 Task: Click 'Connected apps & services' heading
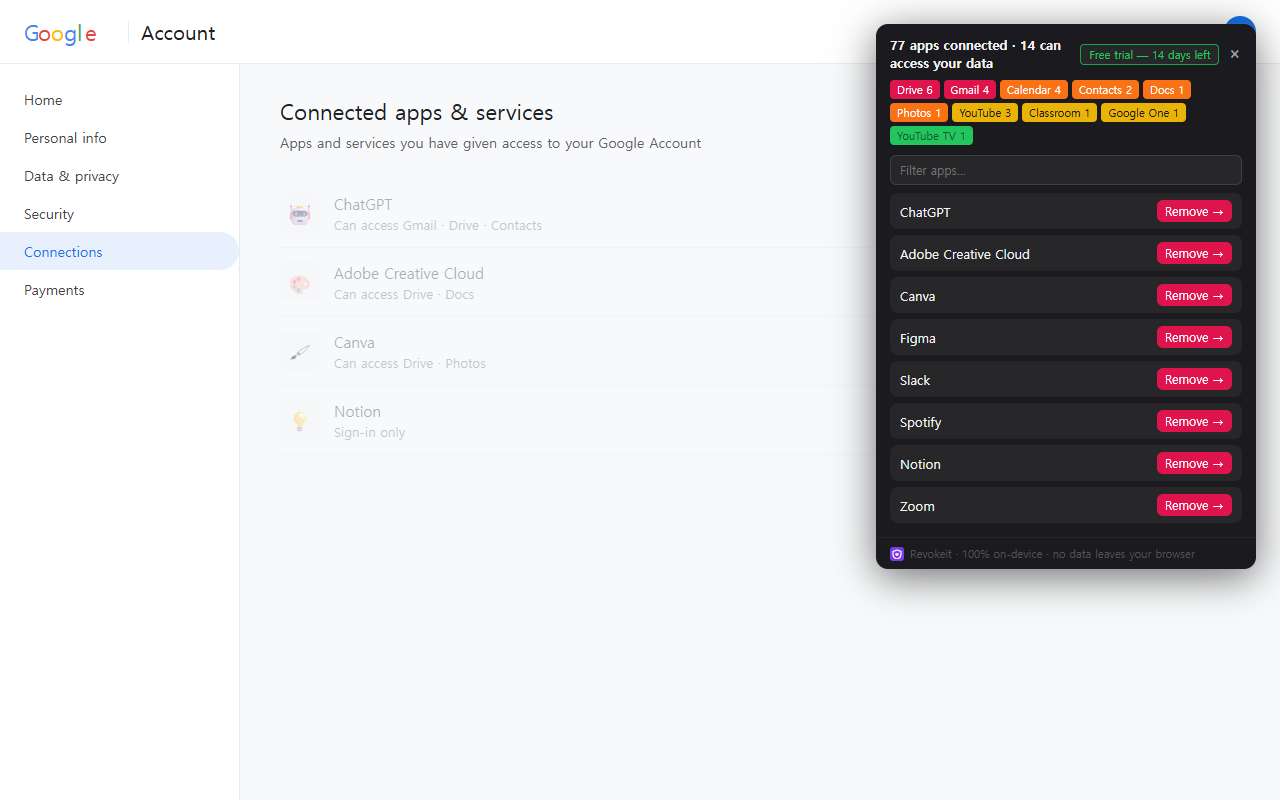417,113
